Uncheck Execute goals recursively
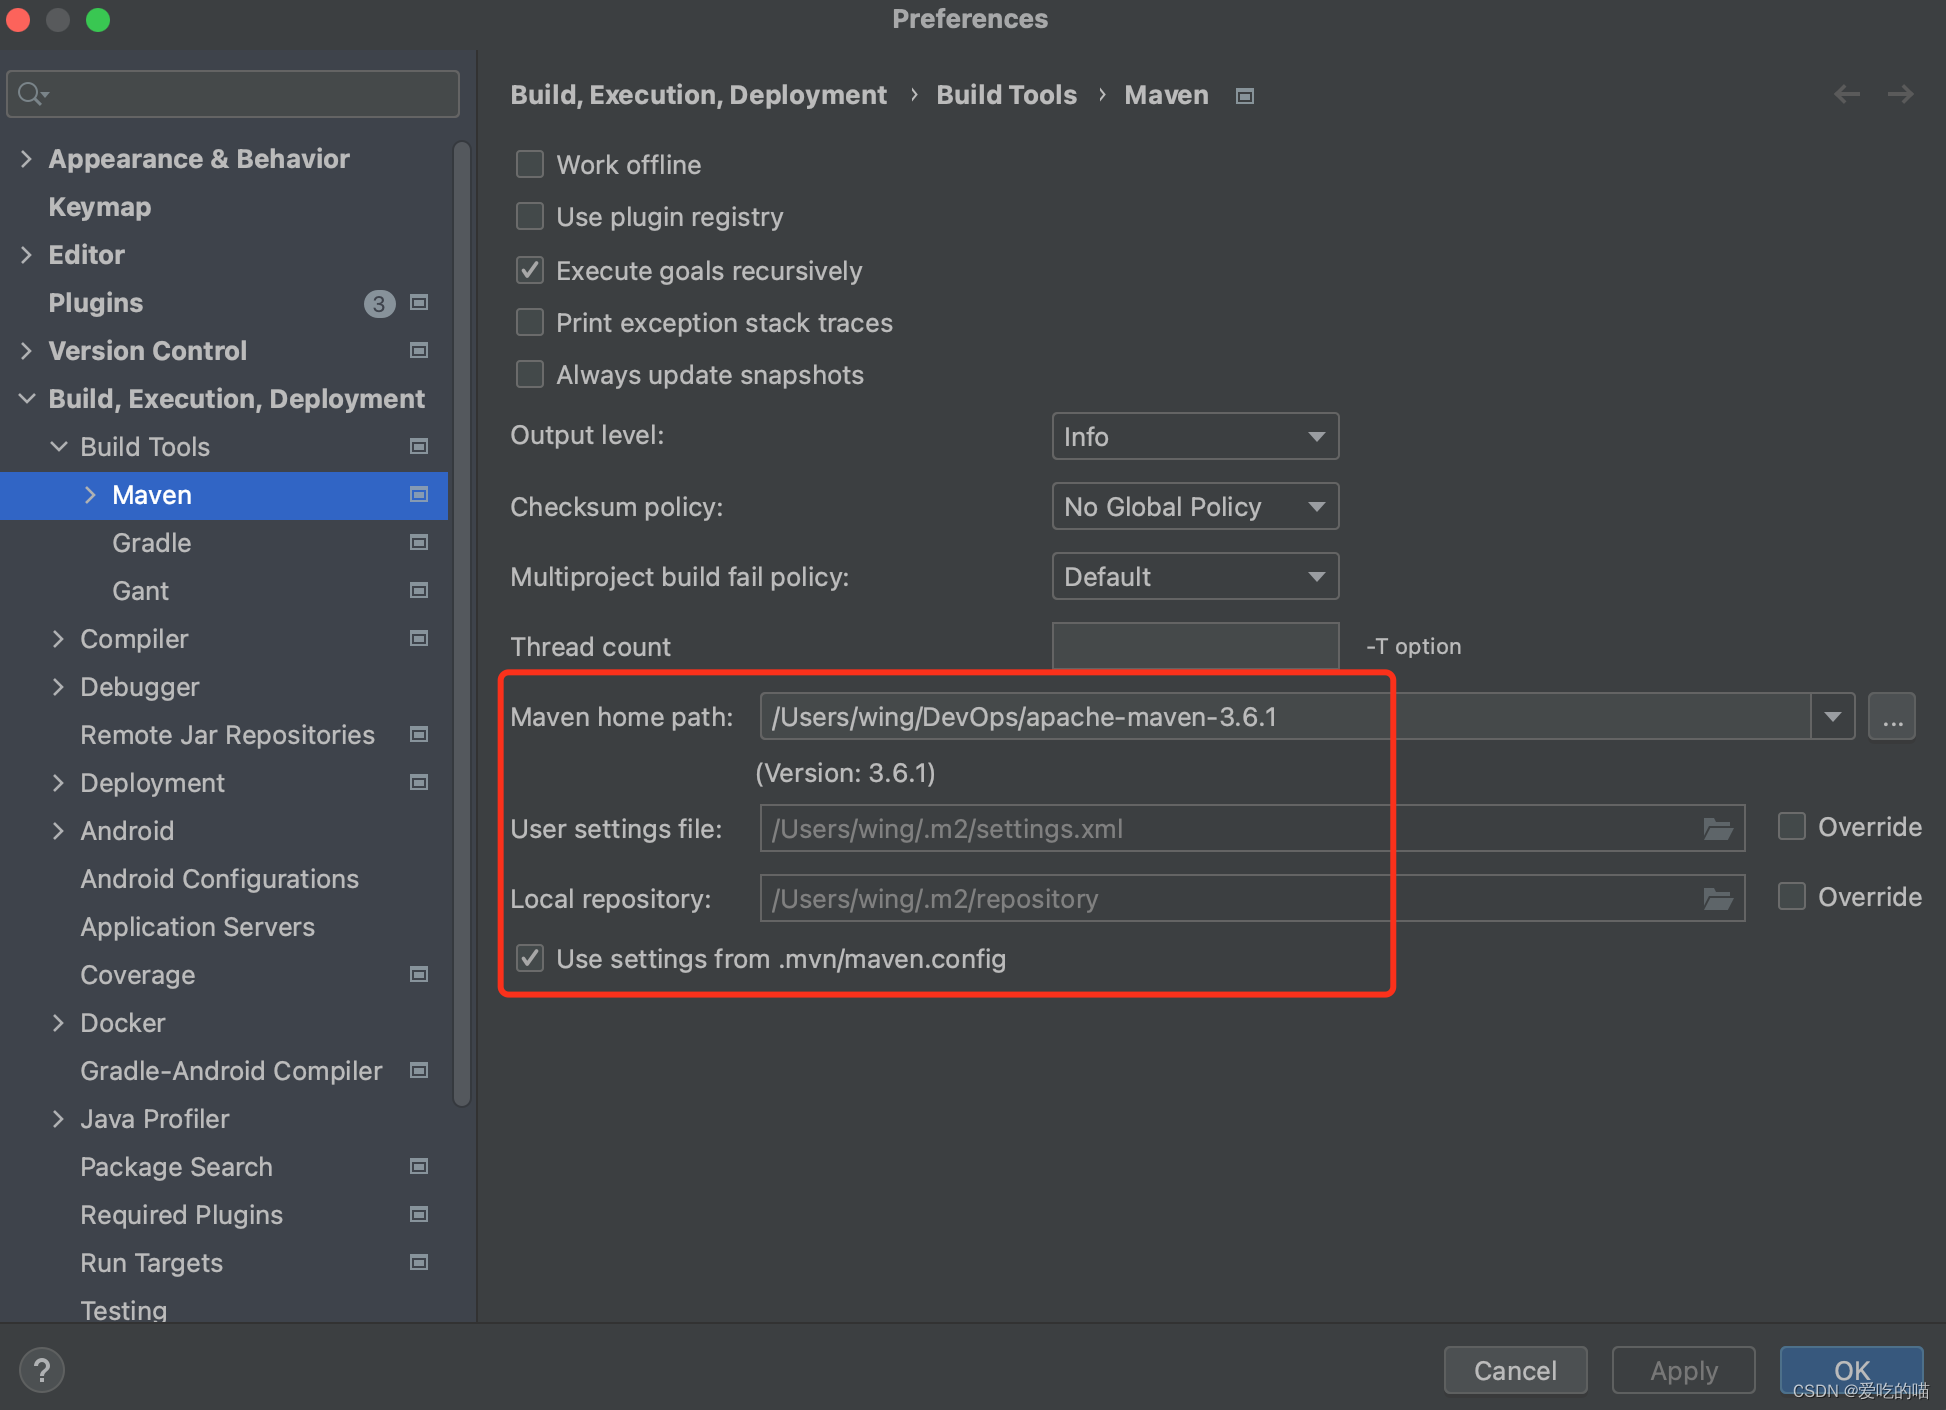1946x1410 pixels. (x=530, y=270)
